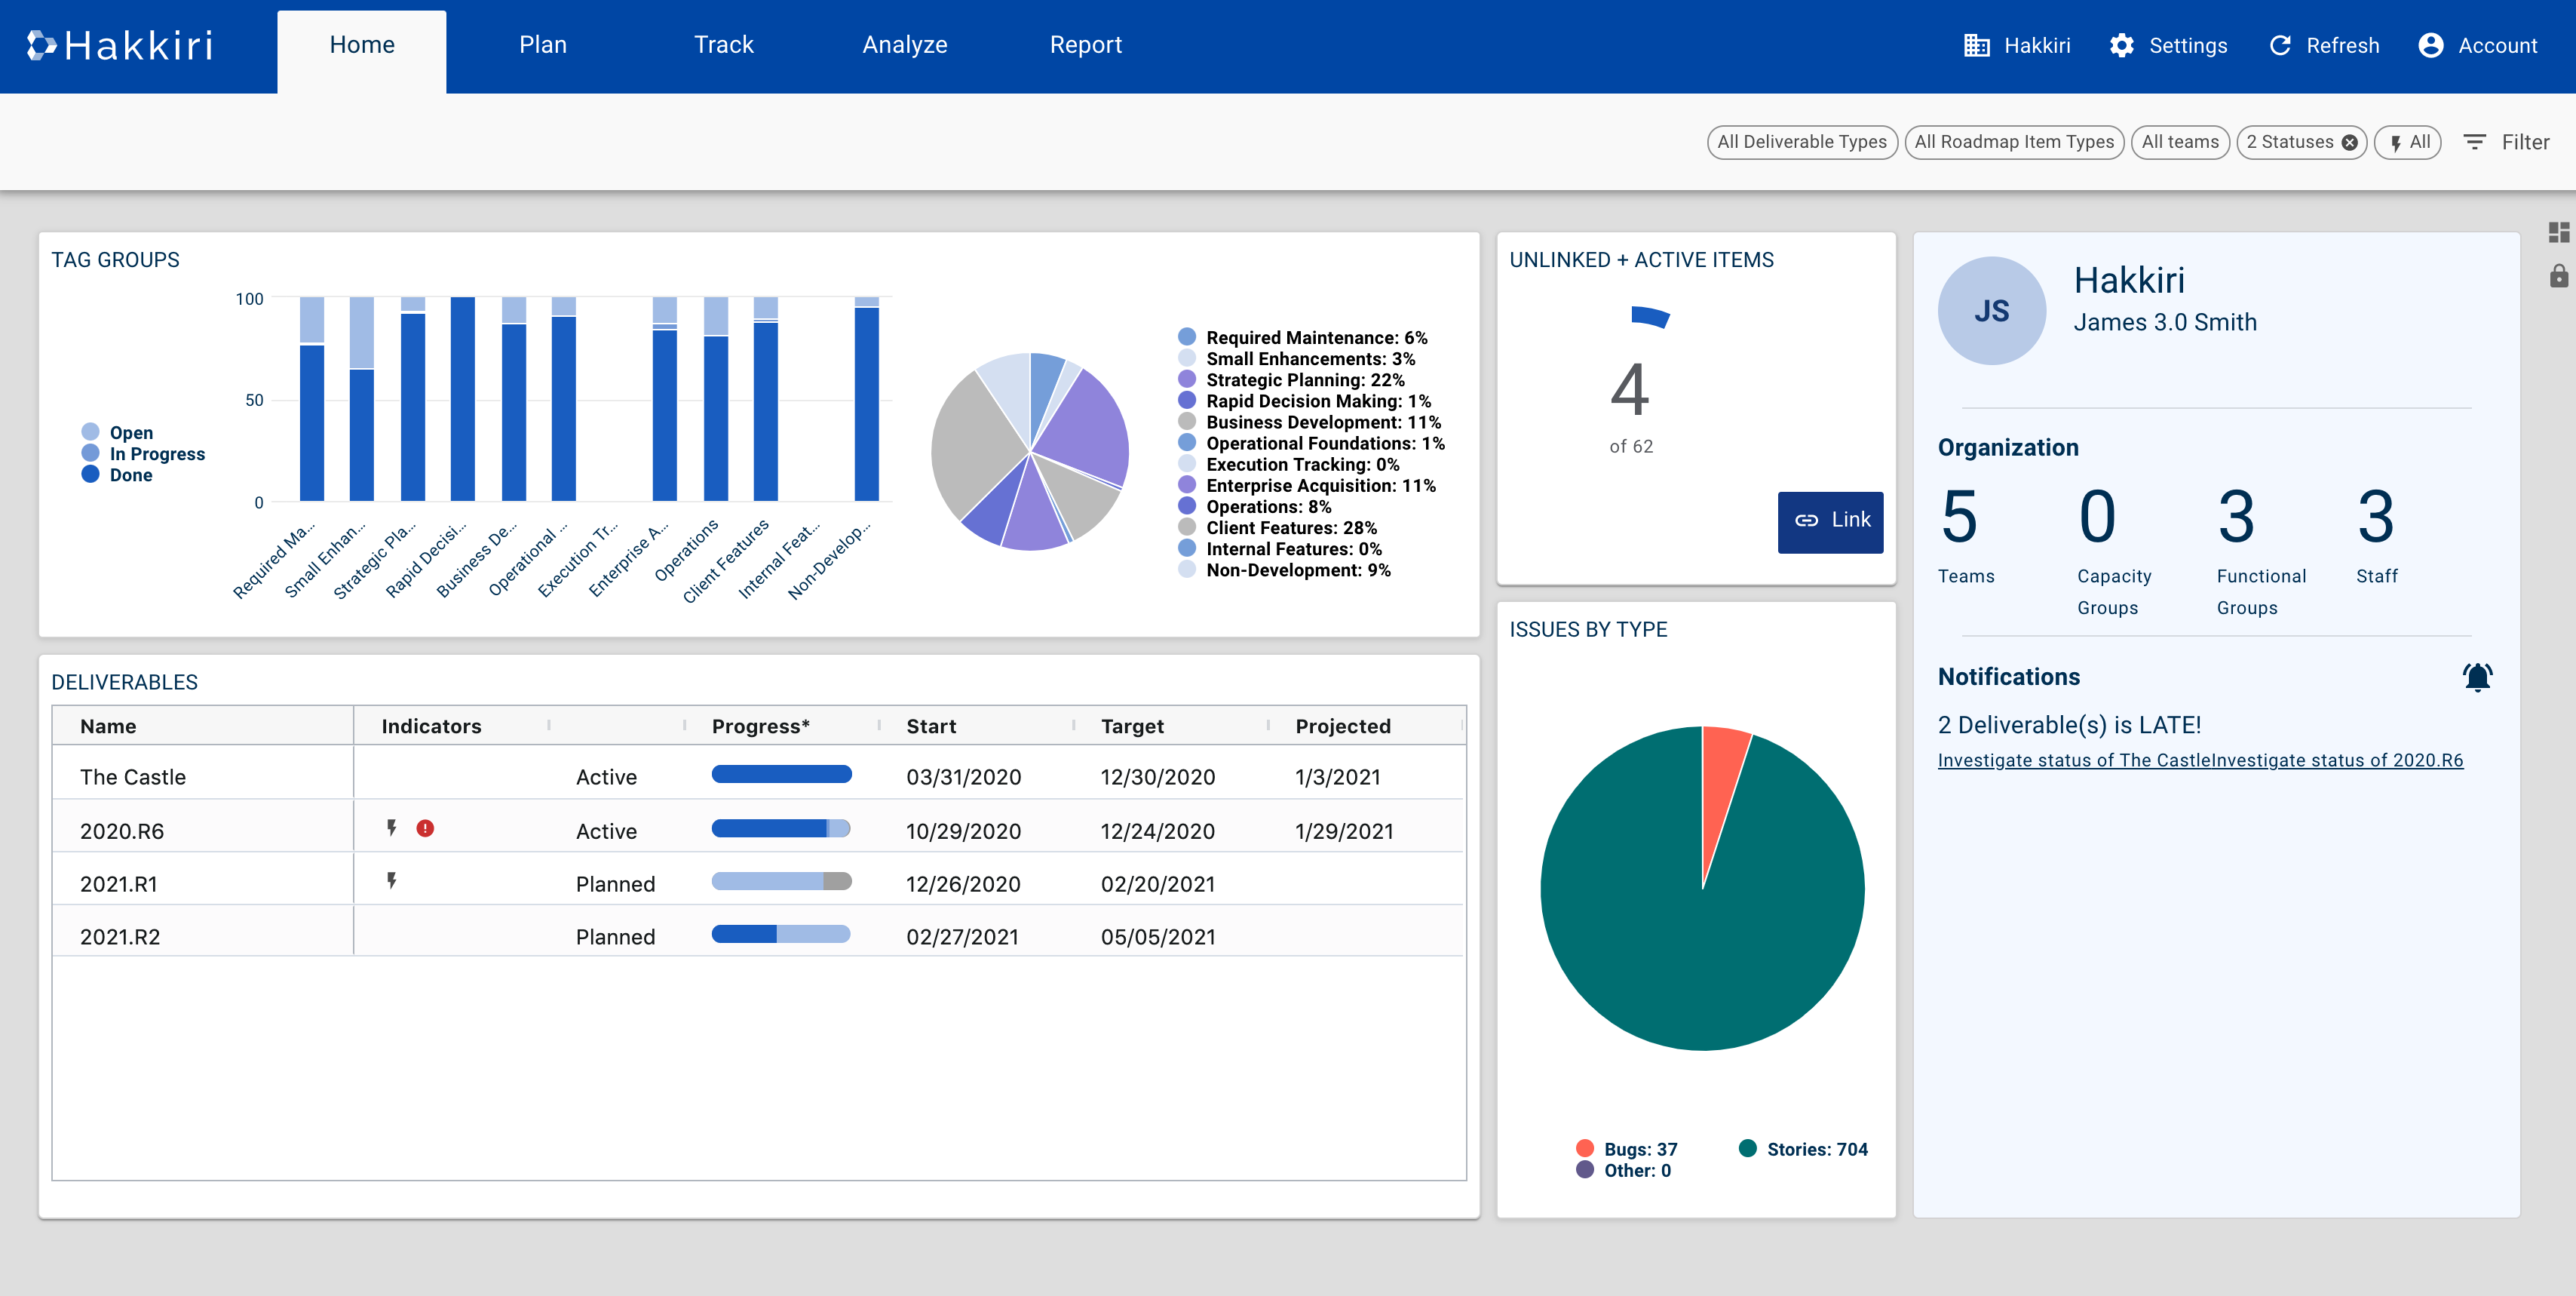2576x1296 pixels.
Task: Switch to the Analyze tab
Action: [904, 45]
